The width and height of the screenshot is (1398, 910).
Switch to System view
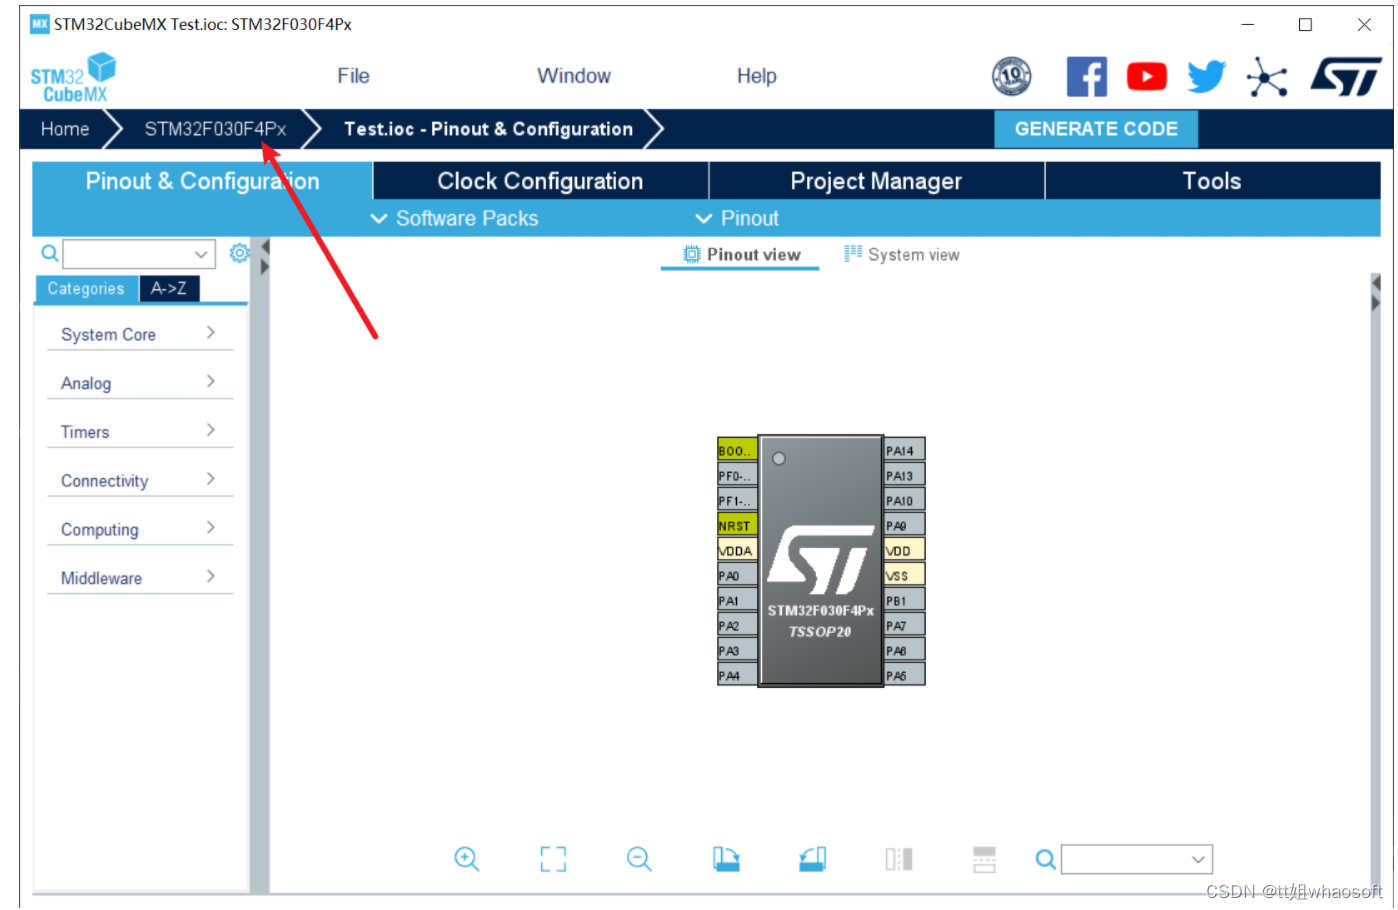(x=901, y=255)
